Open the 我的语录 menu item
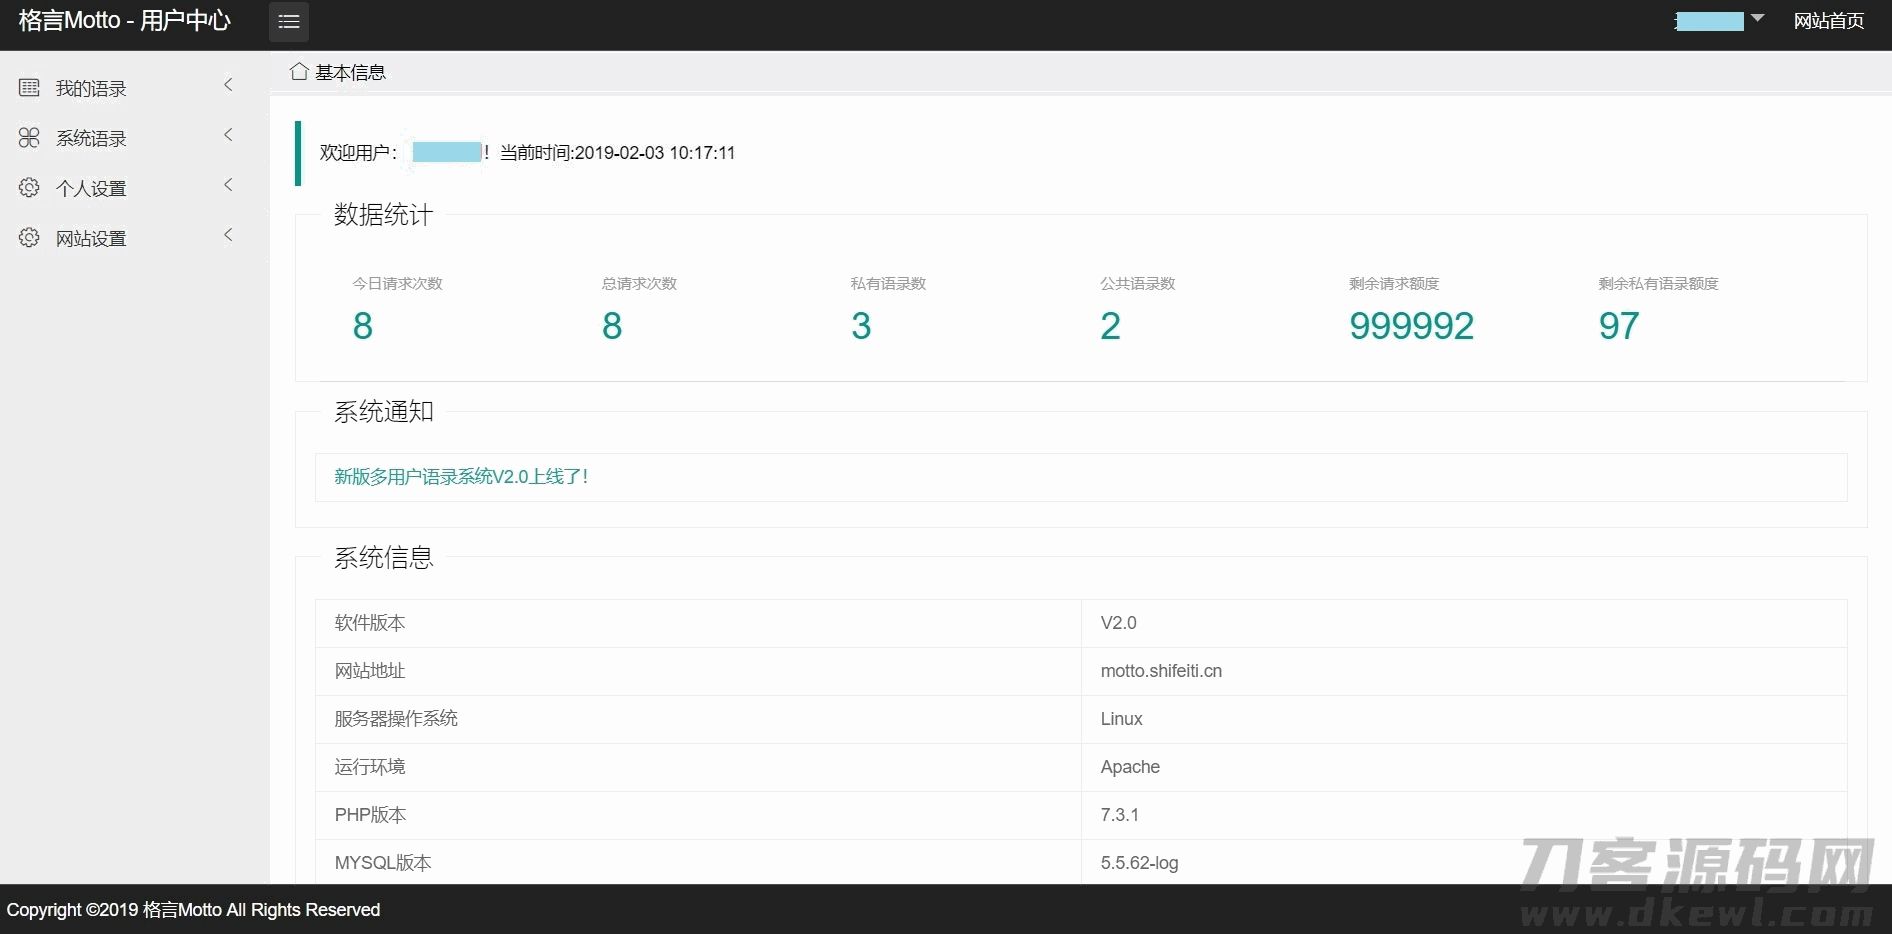1892x934 pixels. point(91,89)
